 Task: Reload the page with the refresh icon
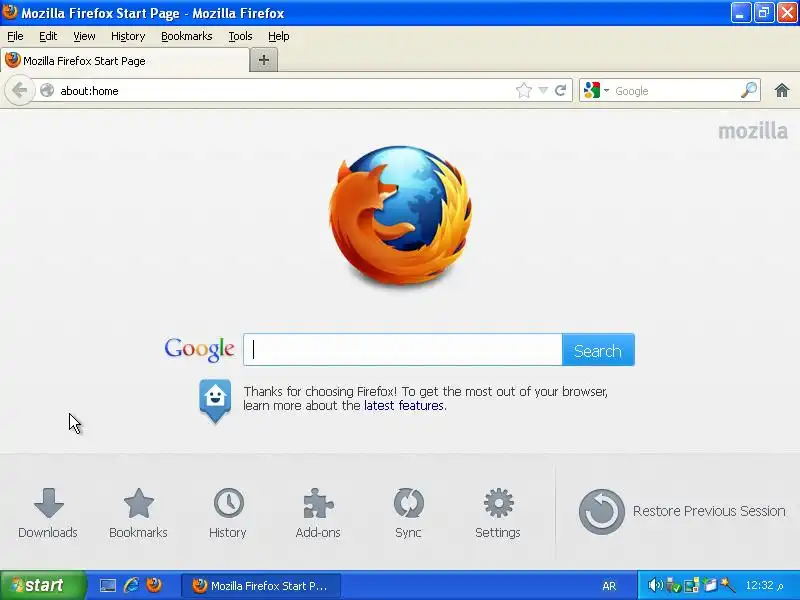click(560, 91)
